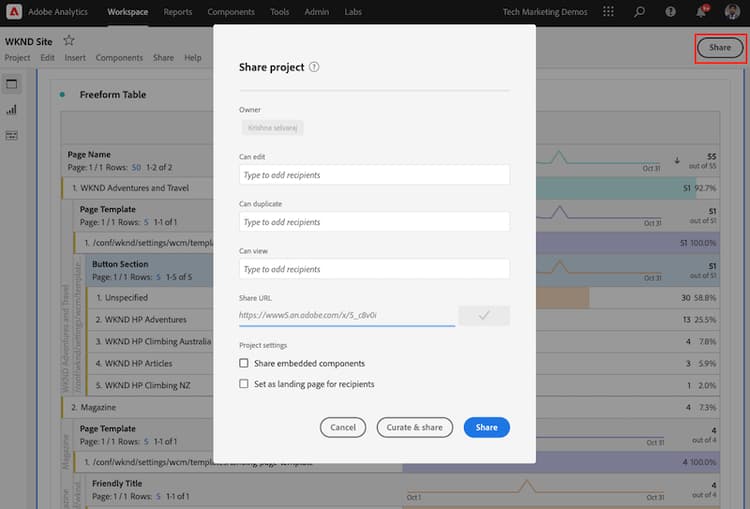750x509 pixels.
Task: Click the help icon beside Share project title
Action: pyautogui.click(x=314, y=67)
